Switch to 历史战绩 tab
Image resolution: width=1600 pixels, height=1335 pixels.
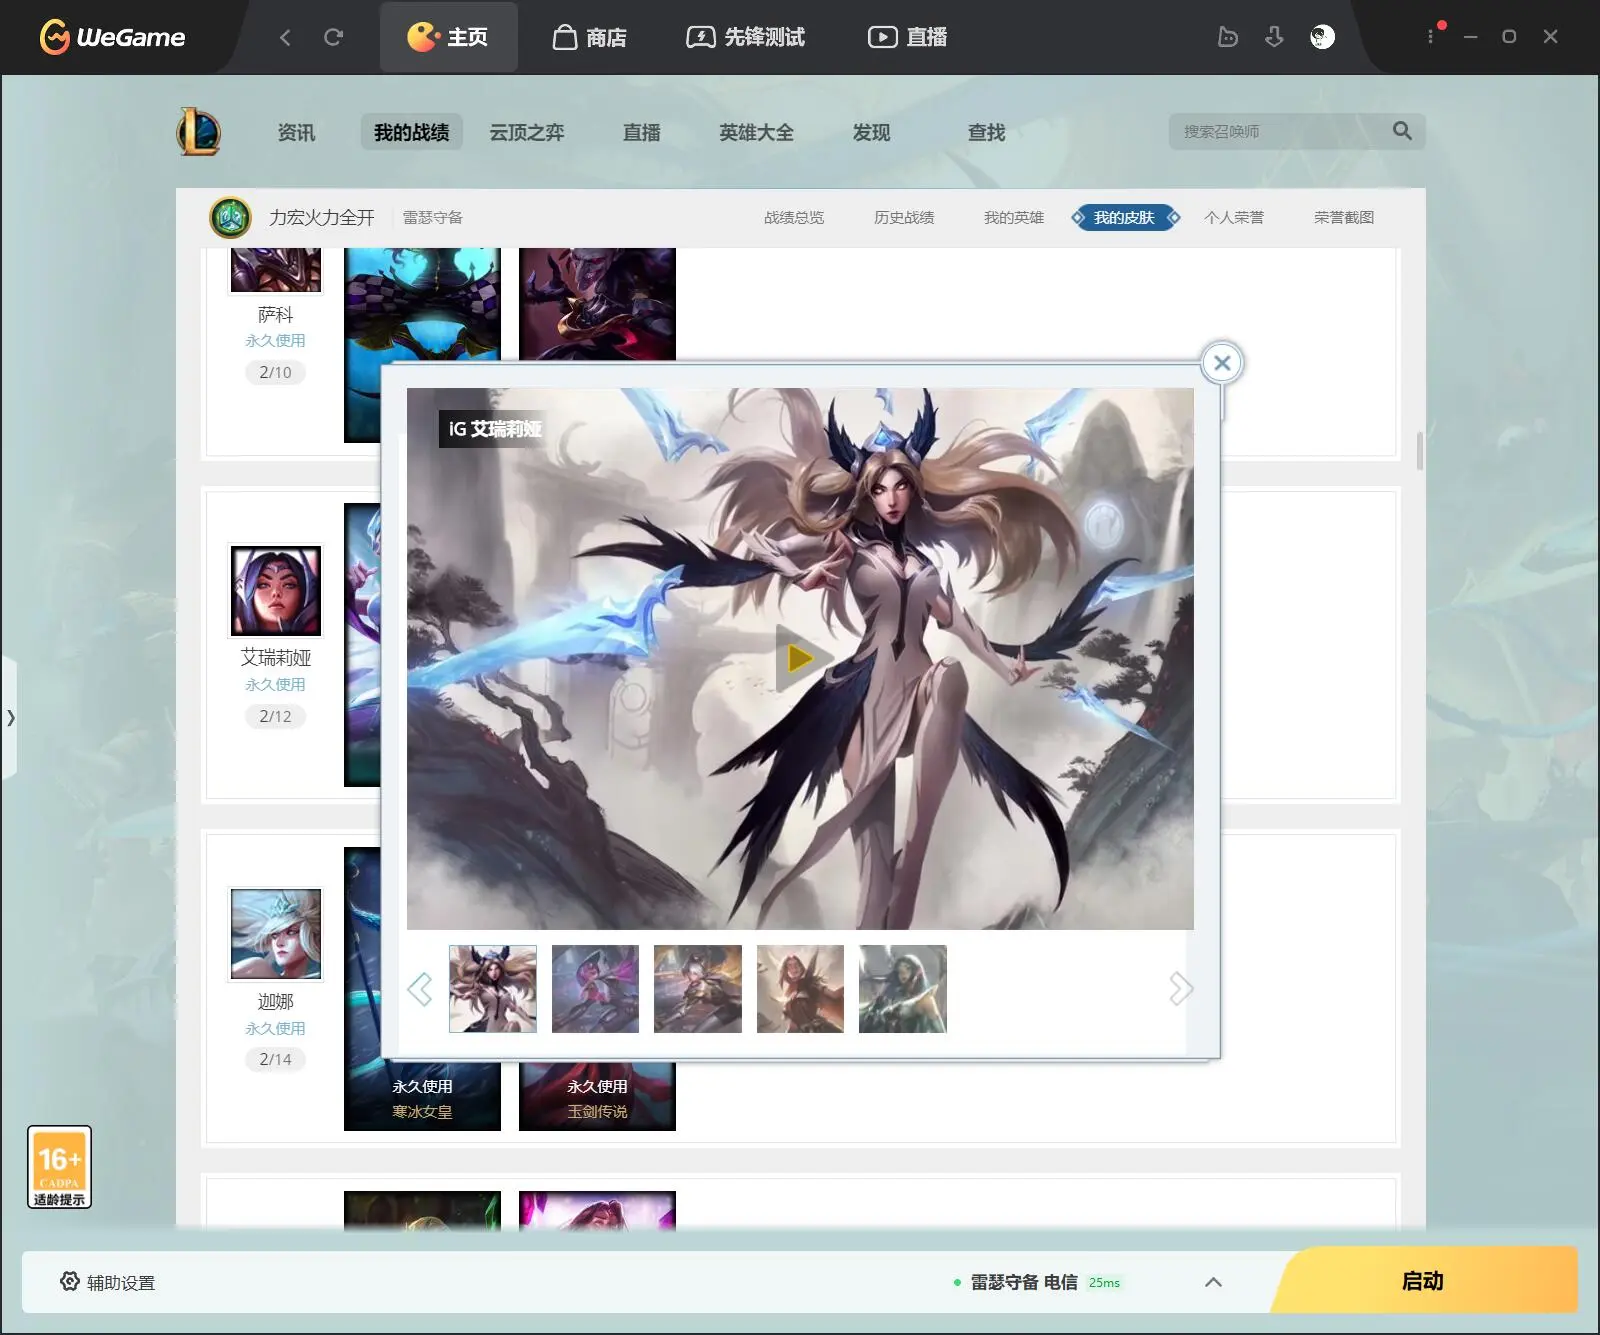(x=904, y=217)
